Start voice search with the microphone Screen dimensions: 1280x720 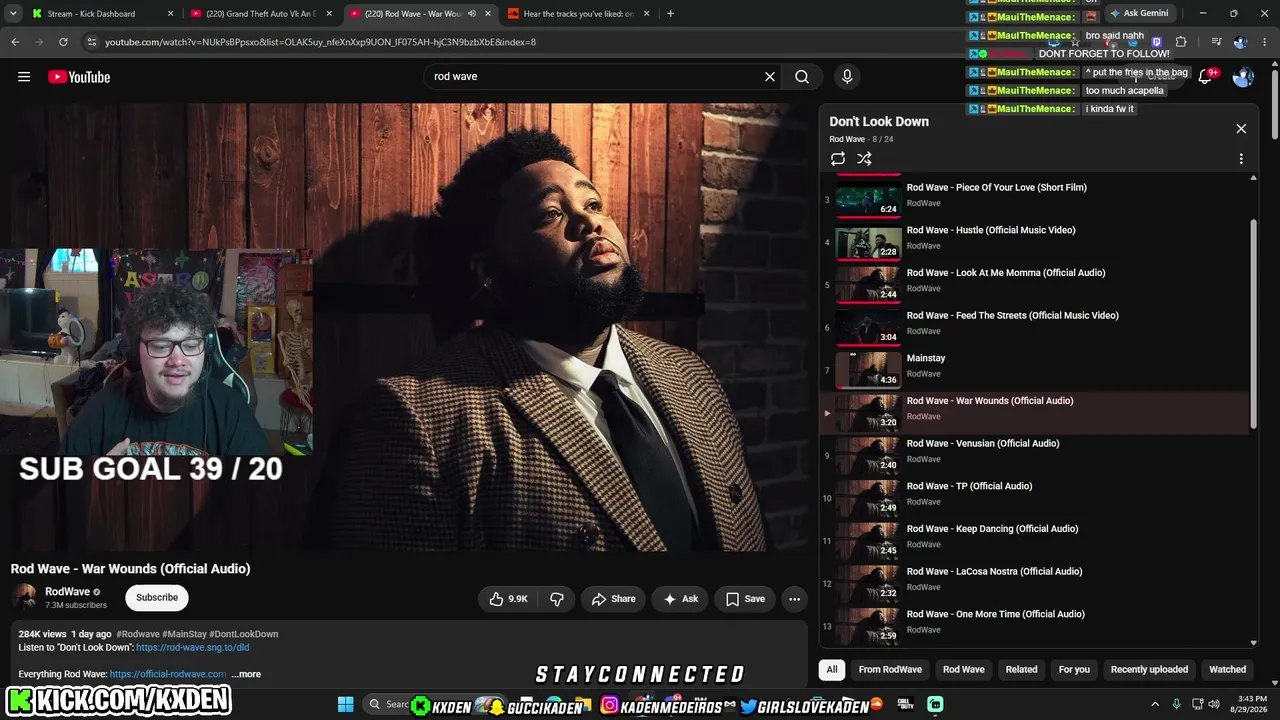click(847, 77)
